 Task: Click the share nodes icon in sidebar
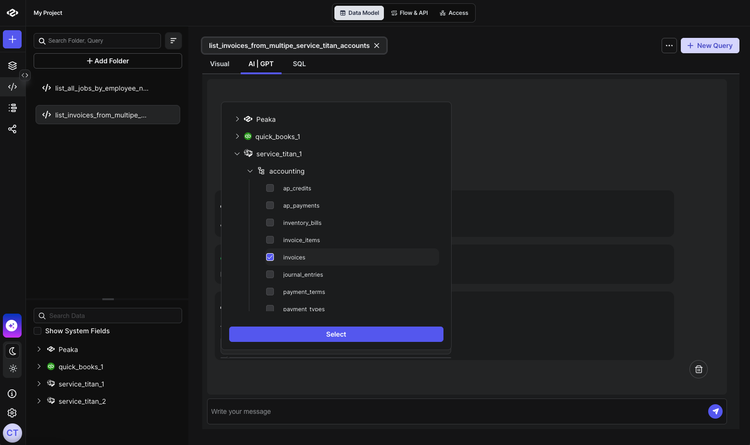click(x=12, y=129)
